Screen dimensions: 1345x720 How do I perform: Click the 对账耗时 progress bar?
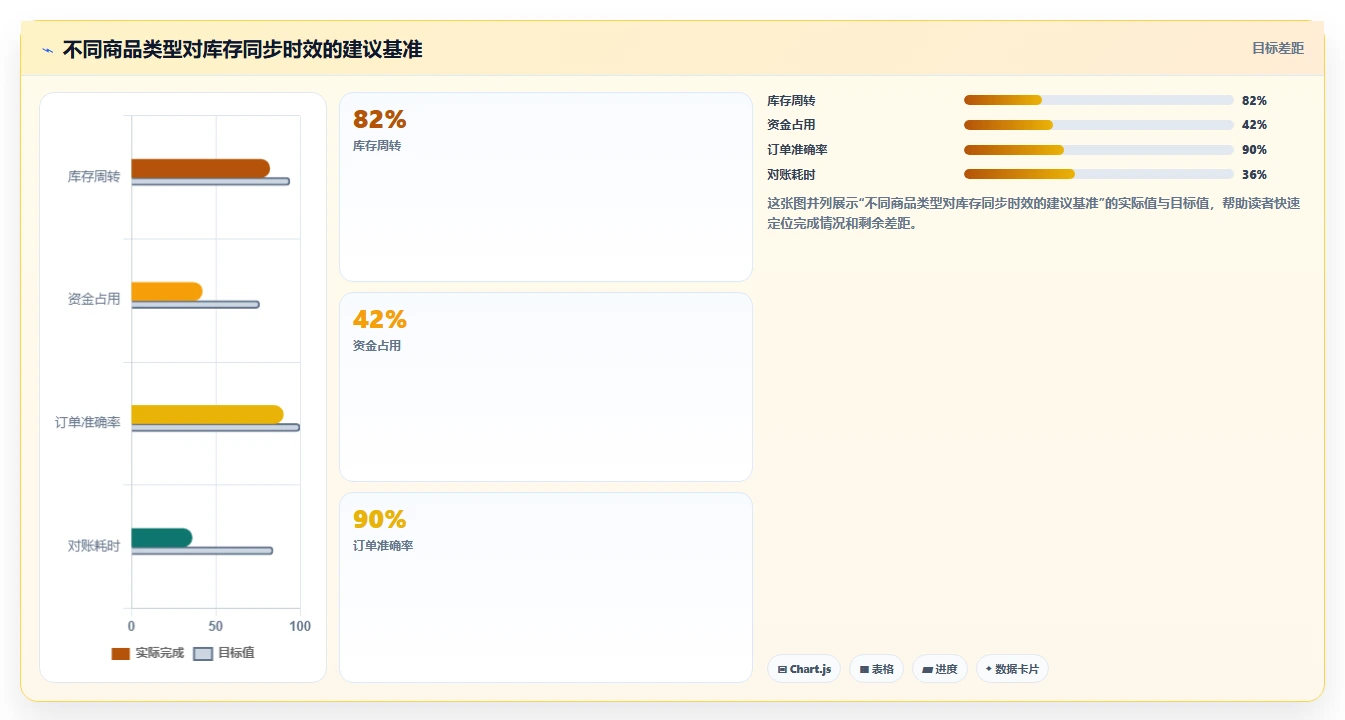click(x=1098, y=174)
